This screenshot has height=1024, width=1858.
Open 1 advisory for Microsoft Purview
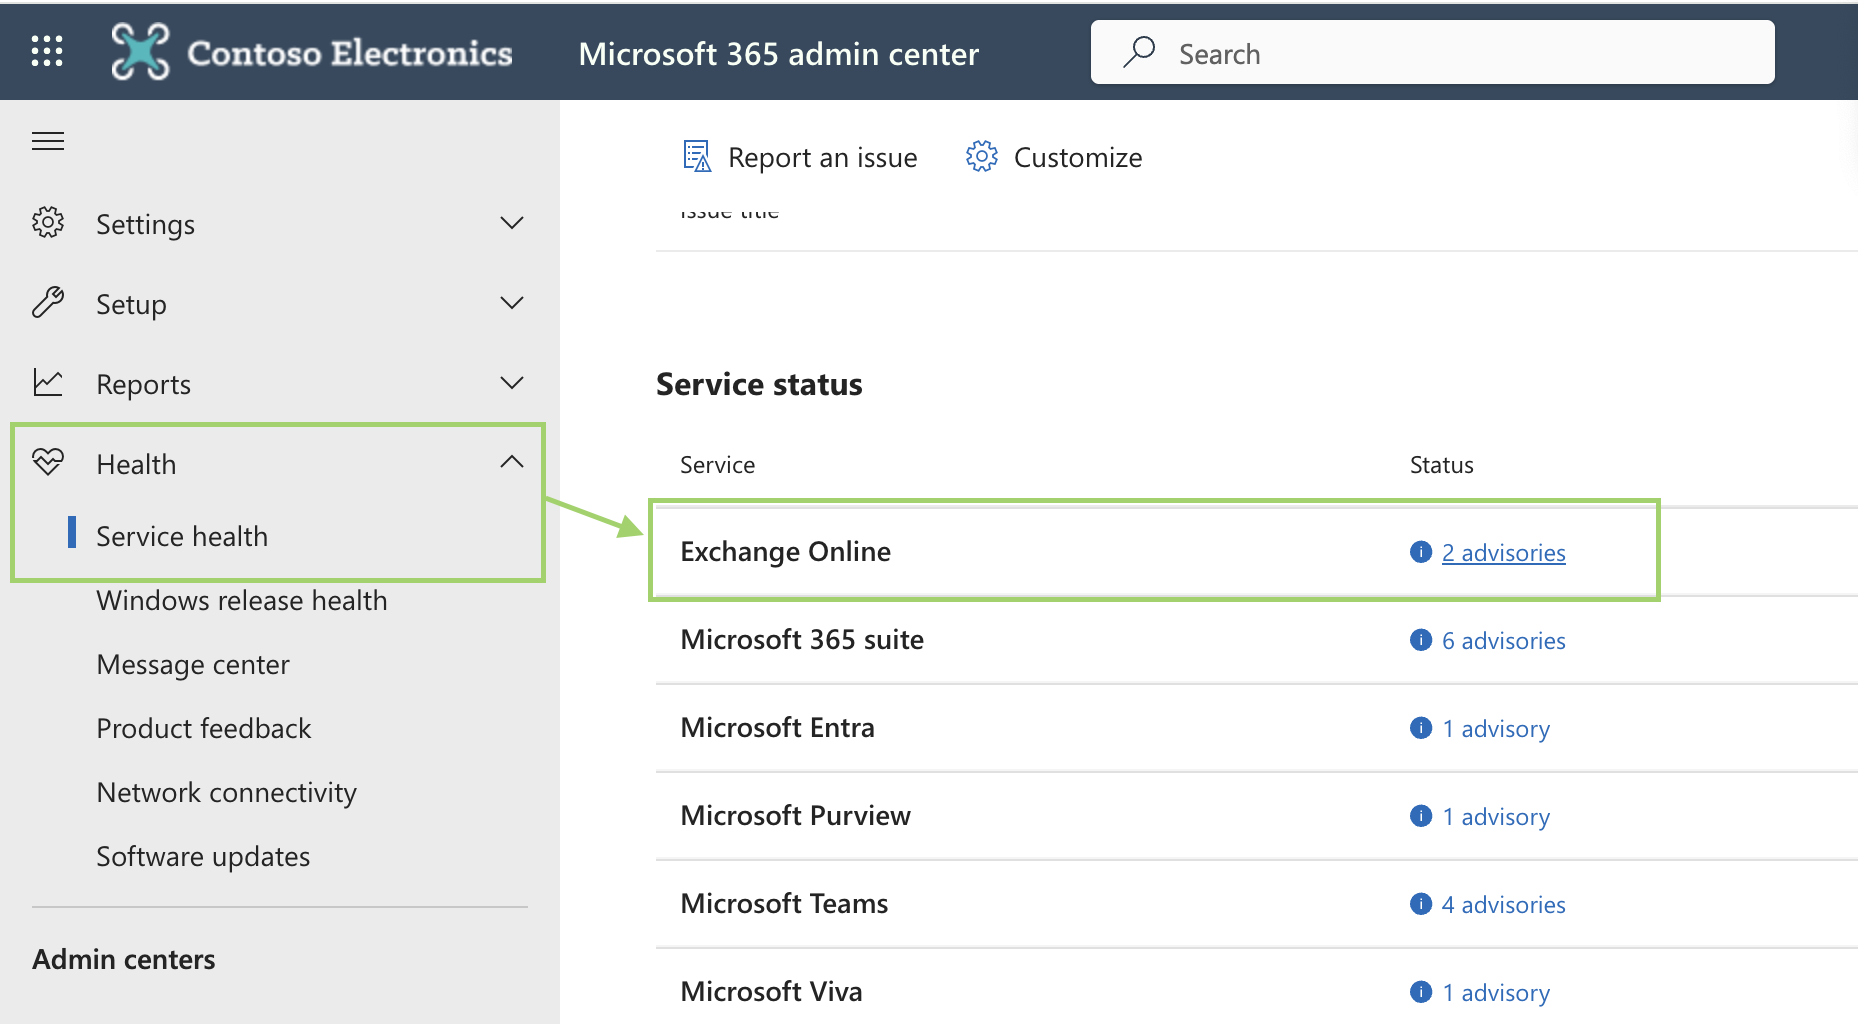1496,817
